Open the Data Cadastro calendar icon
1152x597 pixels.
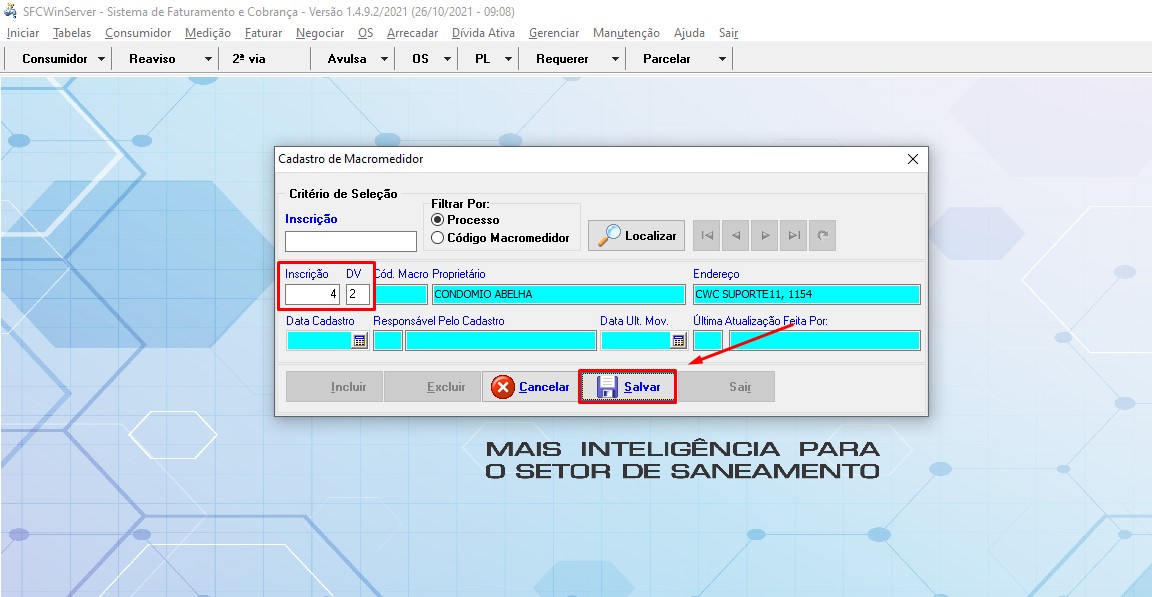pyautogui.click(x=360, y=340)
